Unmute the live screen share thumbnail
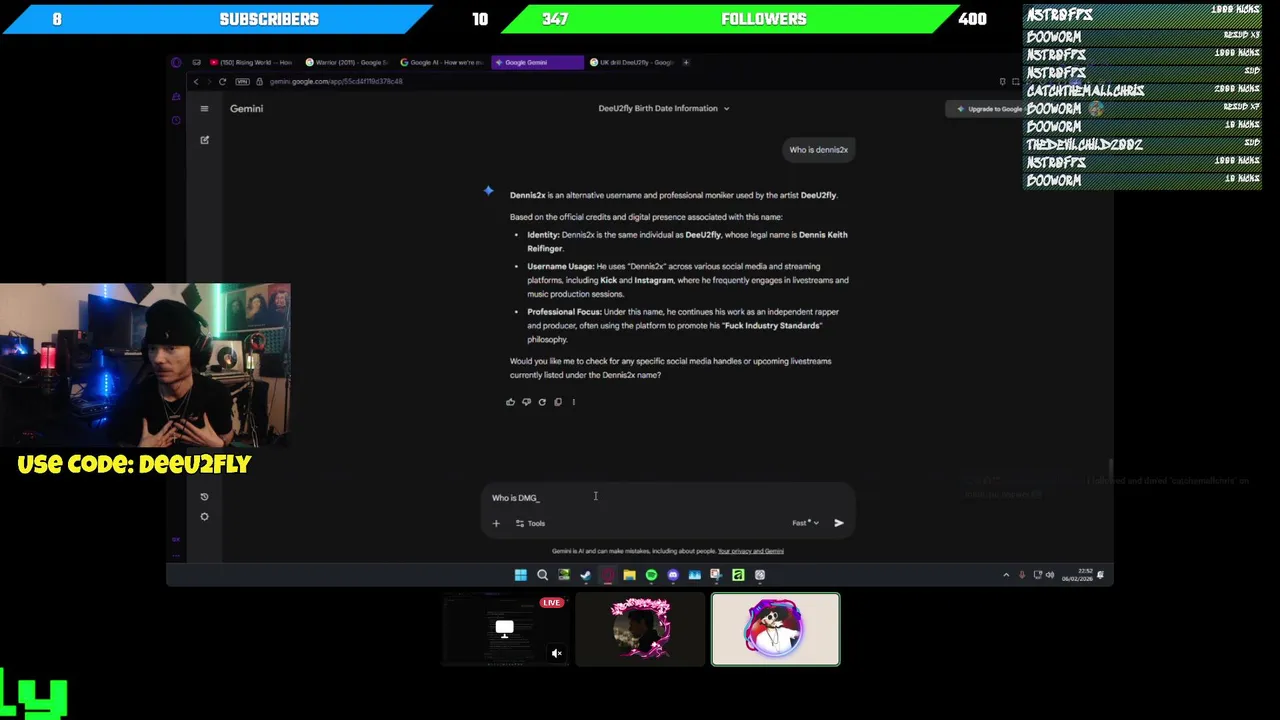Image resolution: width=1280 pixels, height=720 pixels. tap(557, 654)
